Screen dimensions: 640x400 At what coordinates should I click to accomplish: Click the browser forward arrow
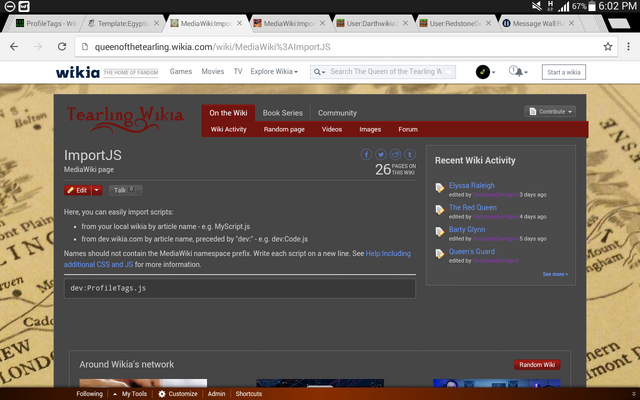(38, 47)
